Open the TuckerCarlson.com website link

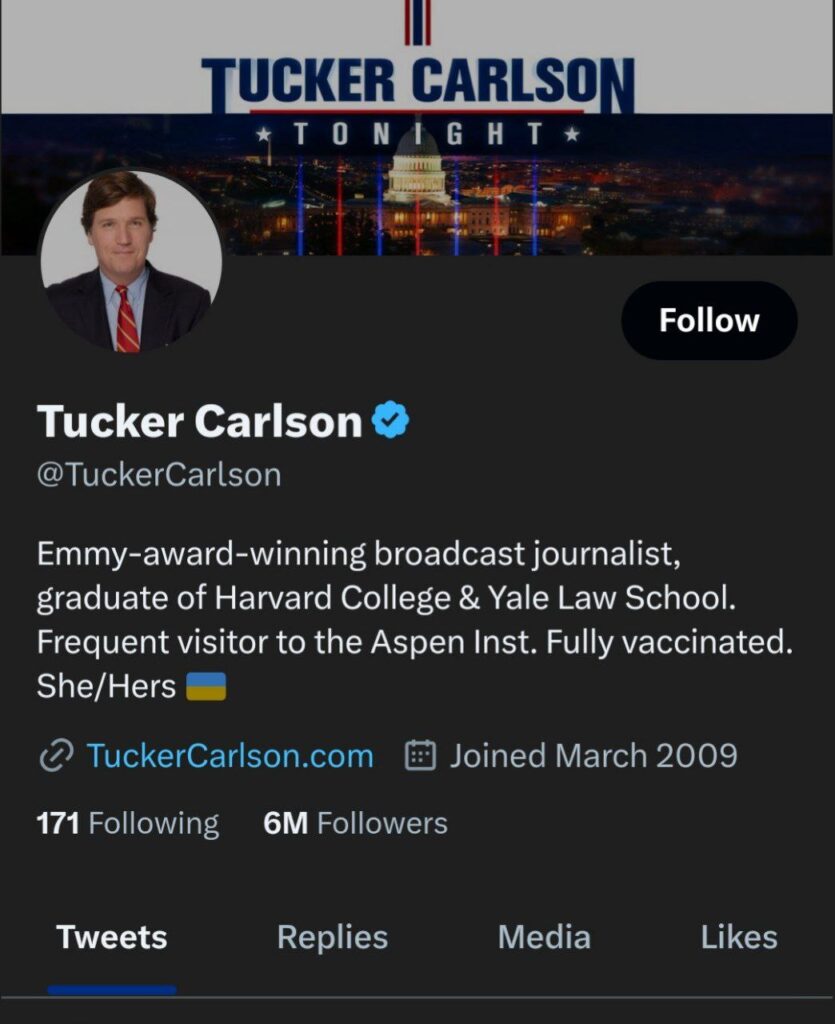click(230, 756)
